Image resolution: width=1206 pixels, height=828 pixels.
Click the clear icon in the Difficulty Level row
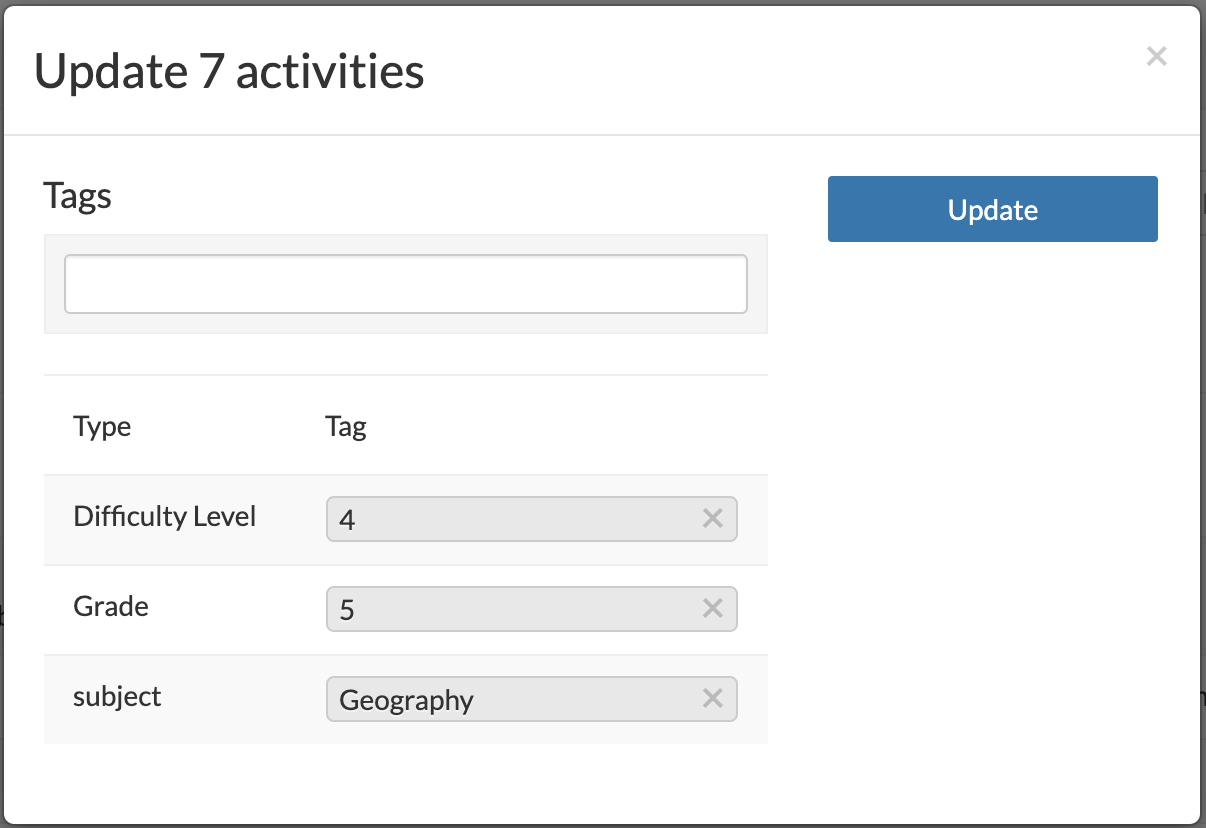coord(712,518)
